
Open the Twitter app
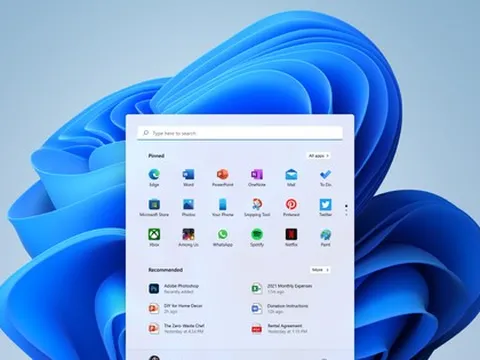pyautogui.click(x=325, y=208)
